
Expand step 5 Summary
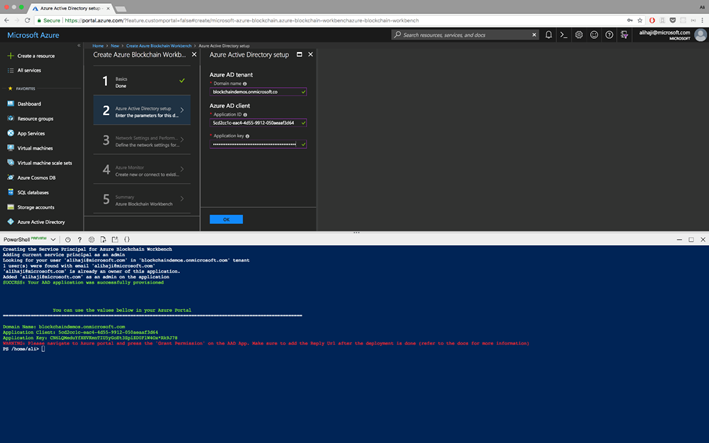click(142, 199)
